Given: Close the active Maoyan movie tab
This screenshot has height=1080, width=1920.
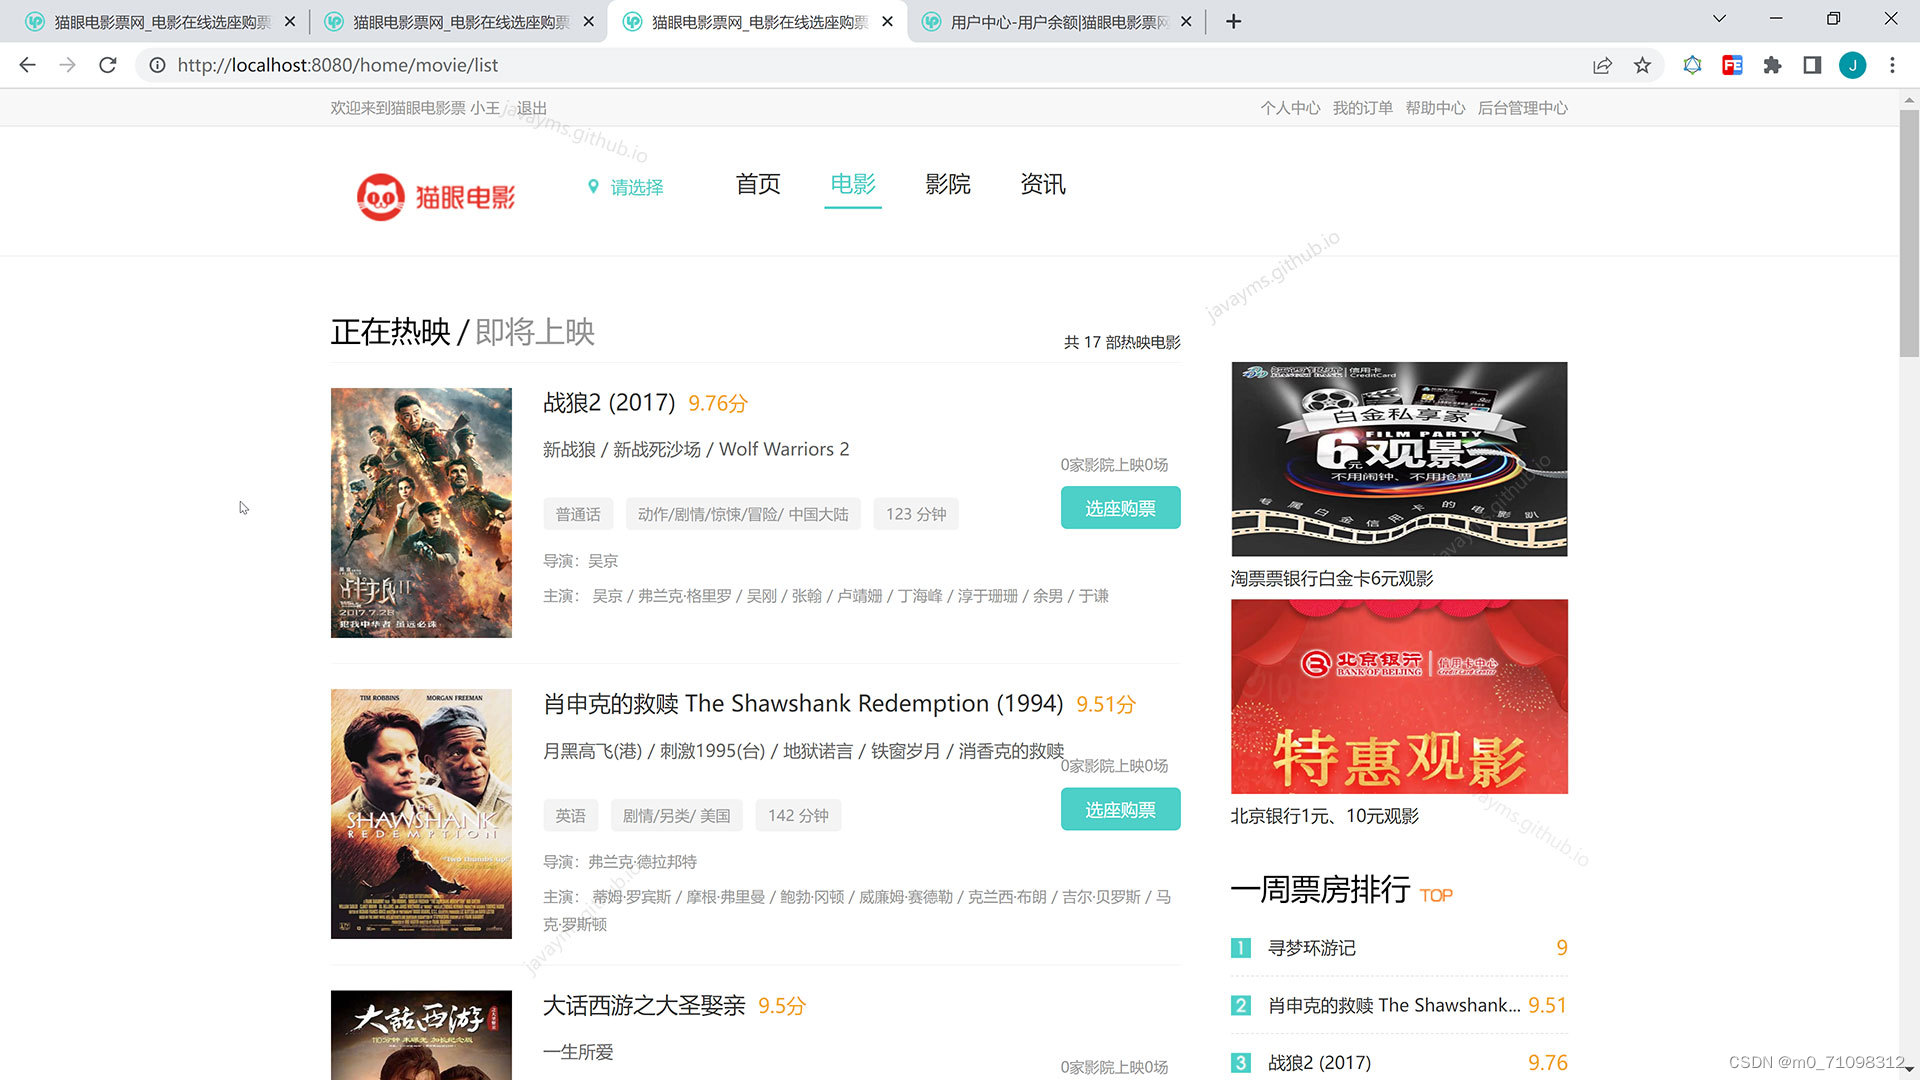Looking at the screenshot, I should pos(887,21).
